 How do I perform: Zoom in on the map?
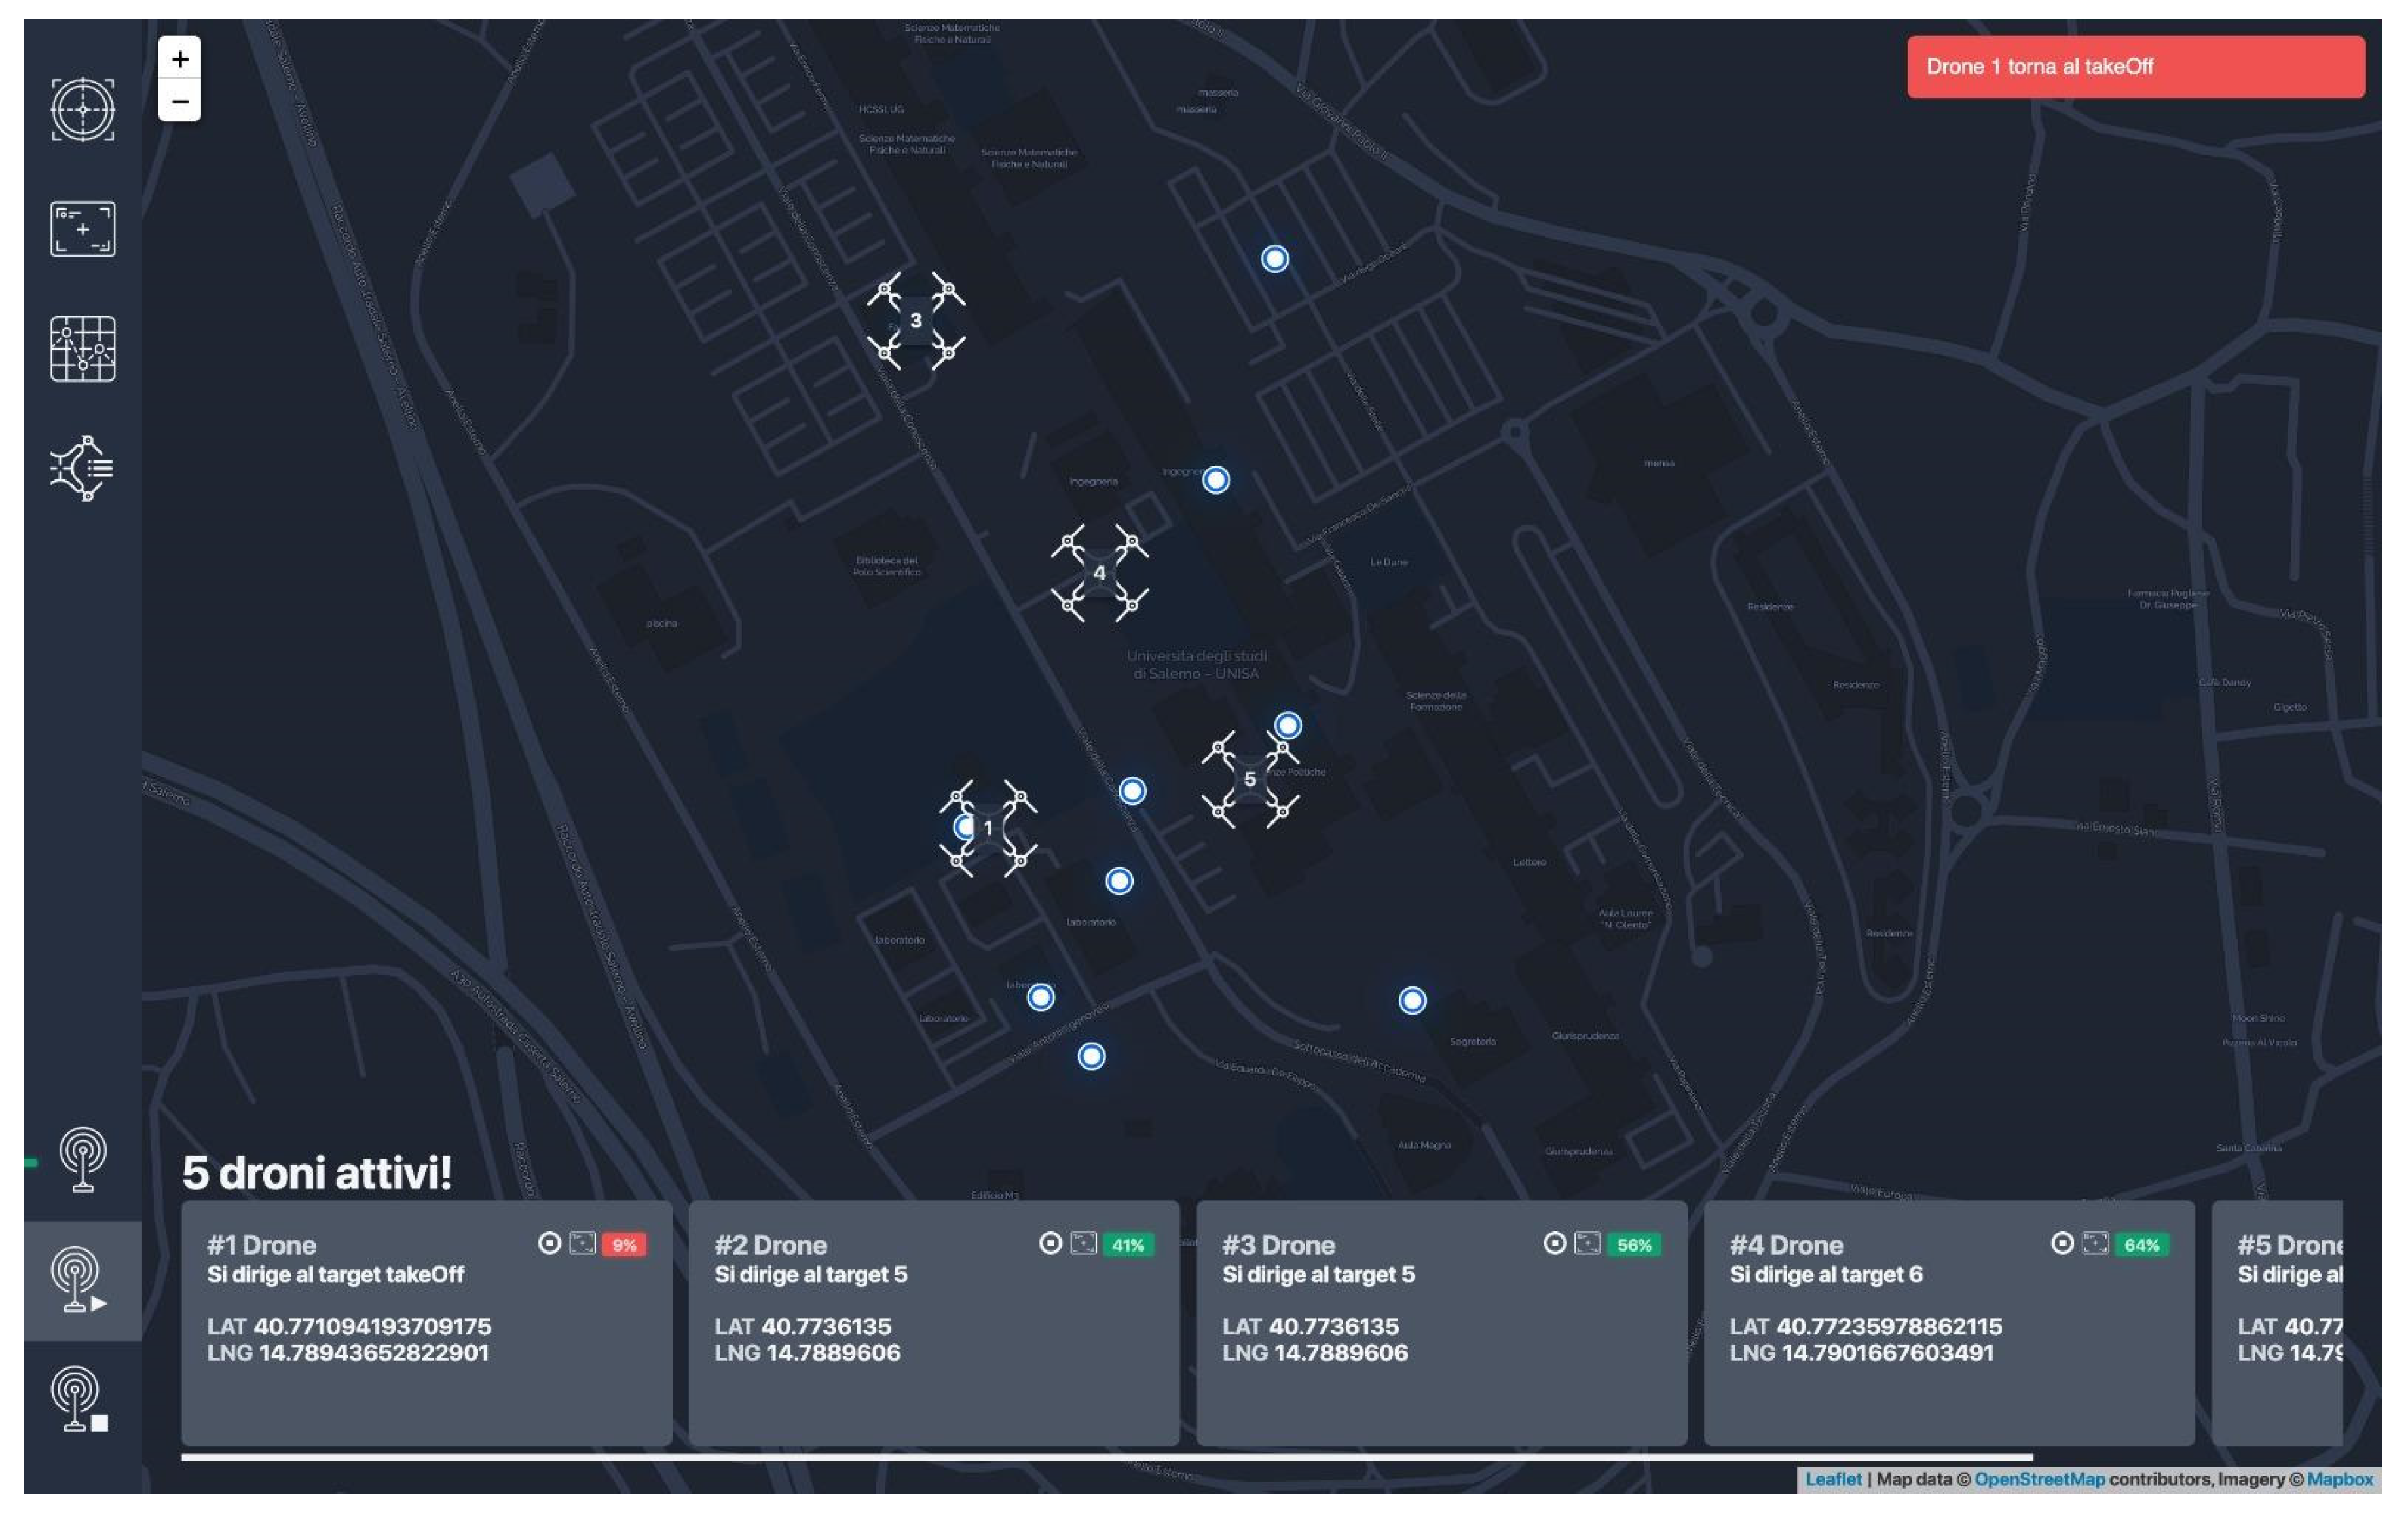pyautogui.click(x=180, y=59)
